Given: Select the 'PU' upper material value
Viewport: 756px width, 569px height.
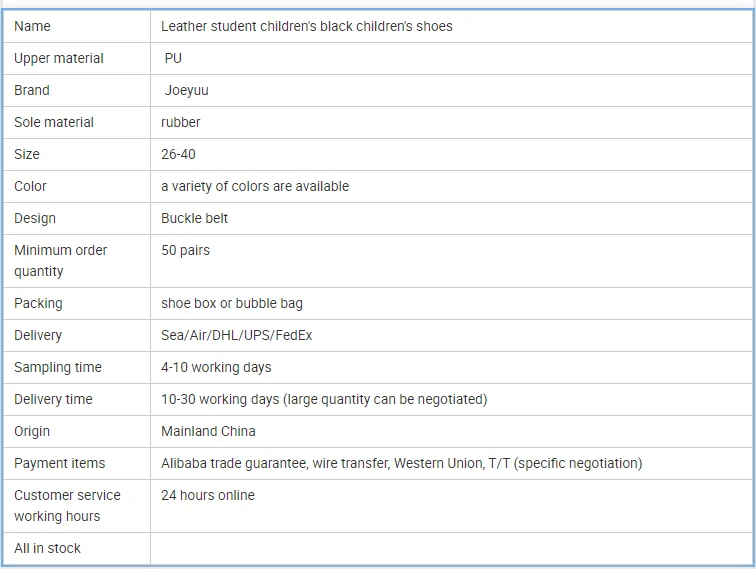Looking at the screenshot, I should coord(173,58).
